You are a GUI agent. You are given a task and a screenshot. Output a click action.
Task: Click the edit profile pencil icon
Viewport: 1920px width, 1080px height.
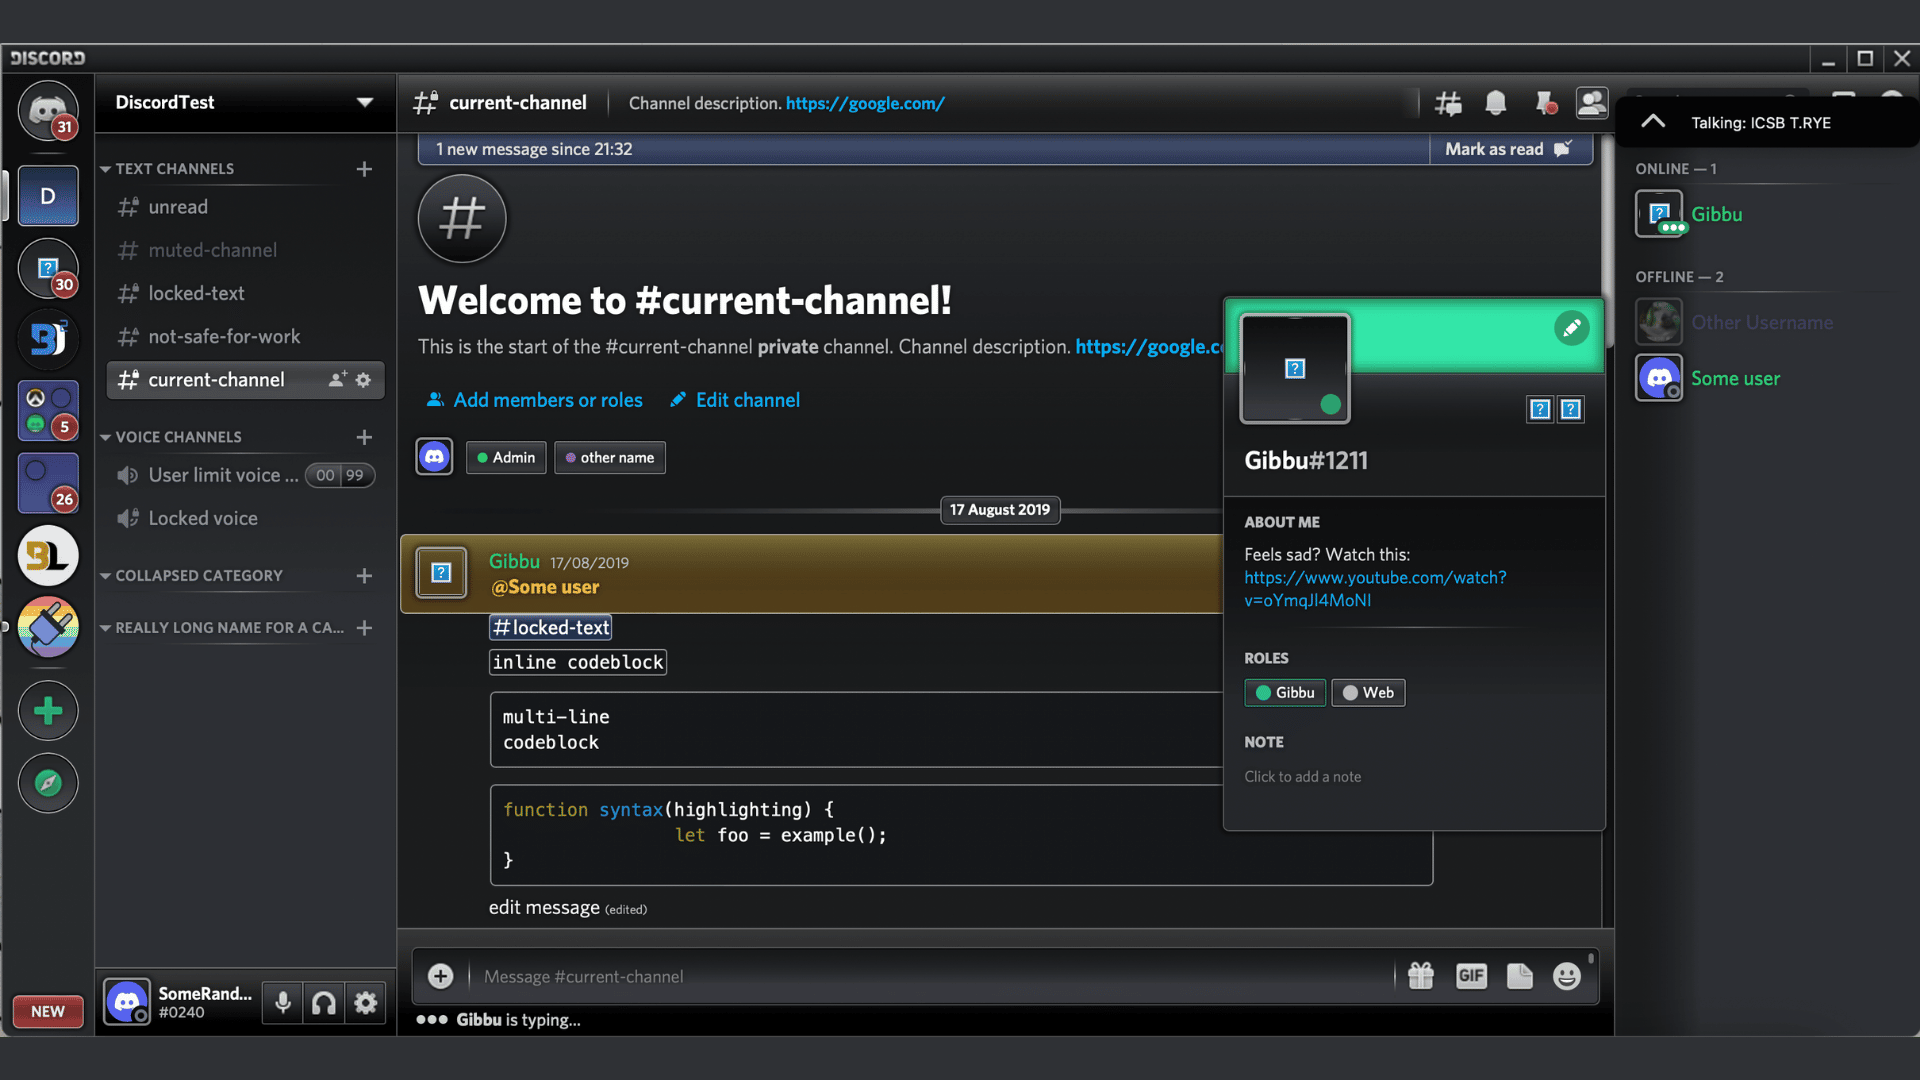click(x=1571, y=328)
